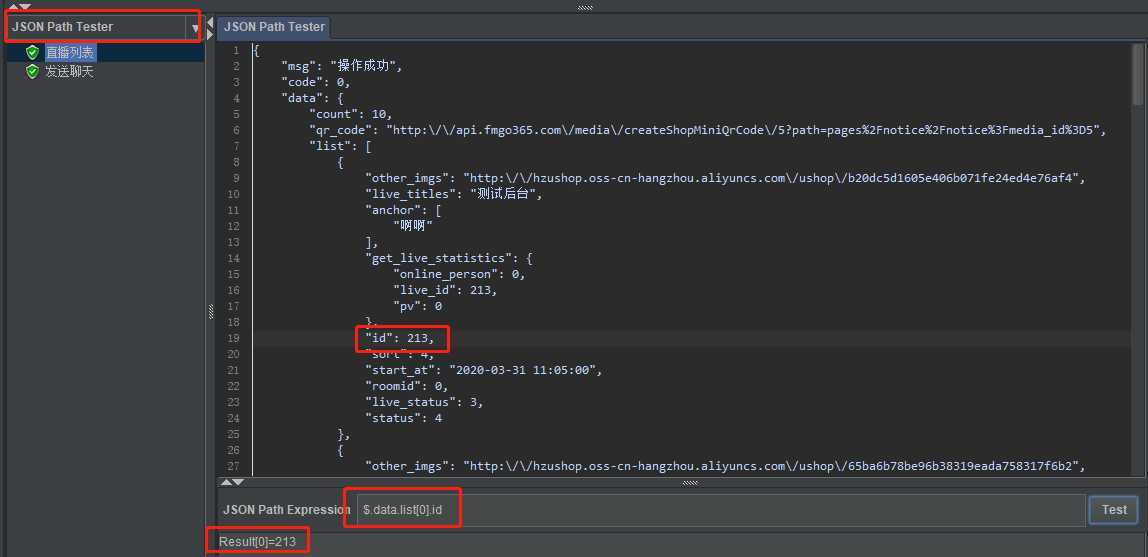This screenshot has width=1148, height=557.
Task: Click the "other_imgs" line ending in 76af4
Action: click(725, 178)
